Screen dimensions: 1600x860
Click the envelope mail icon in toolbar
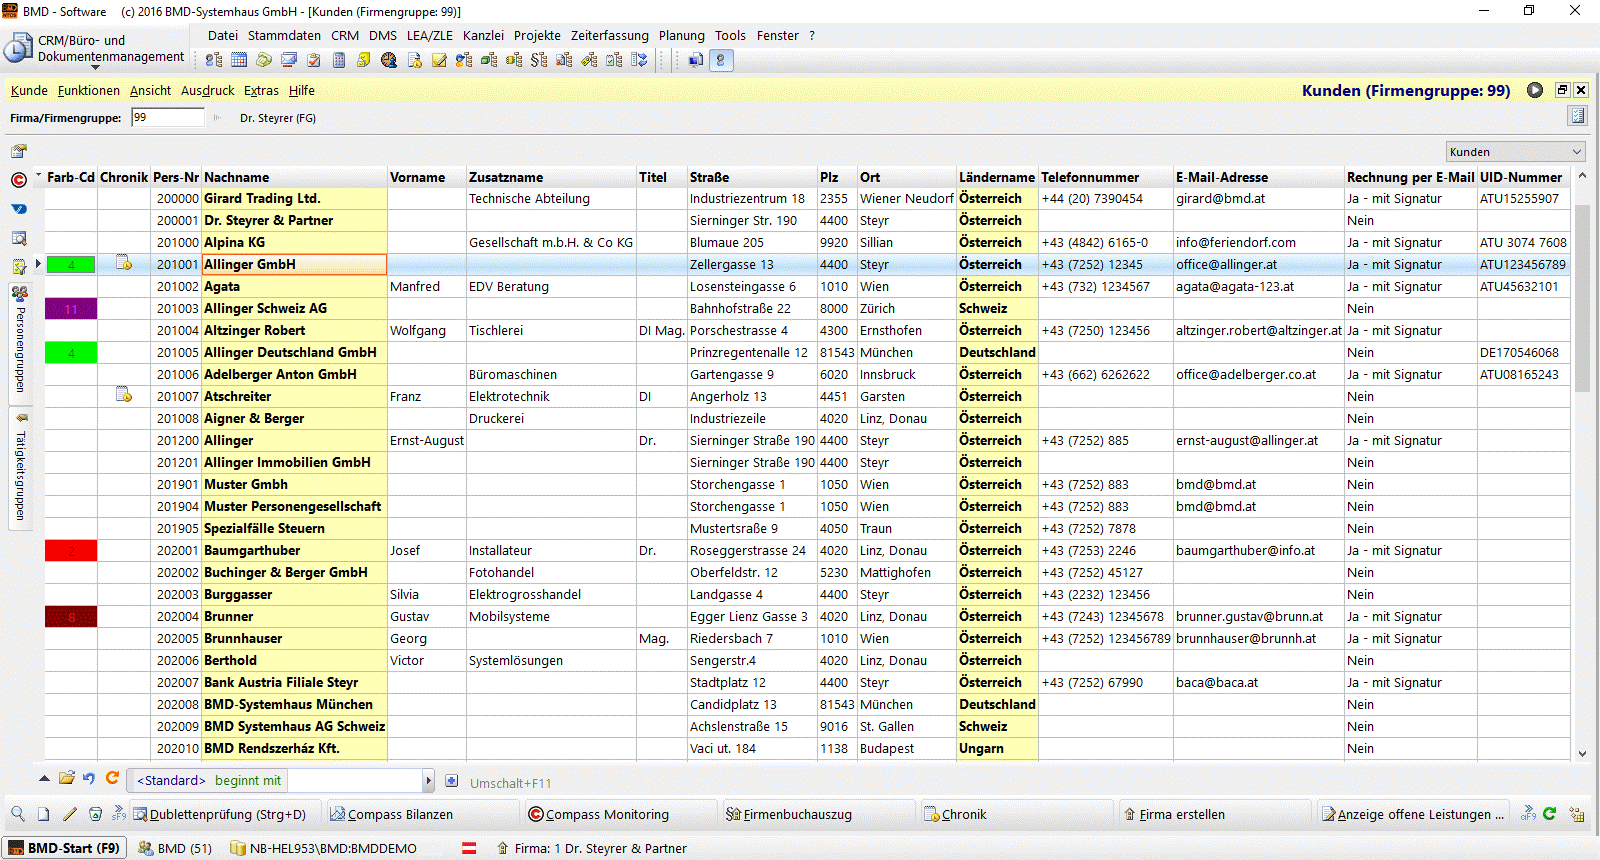click(289, 60)
